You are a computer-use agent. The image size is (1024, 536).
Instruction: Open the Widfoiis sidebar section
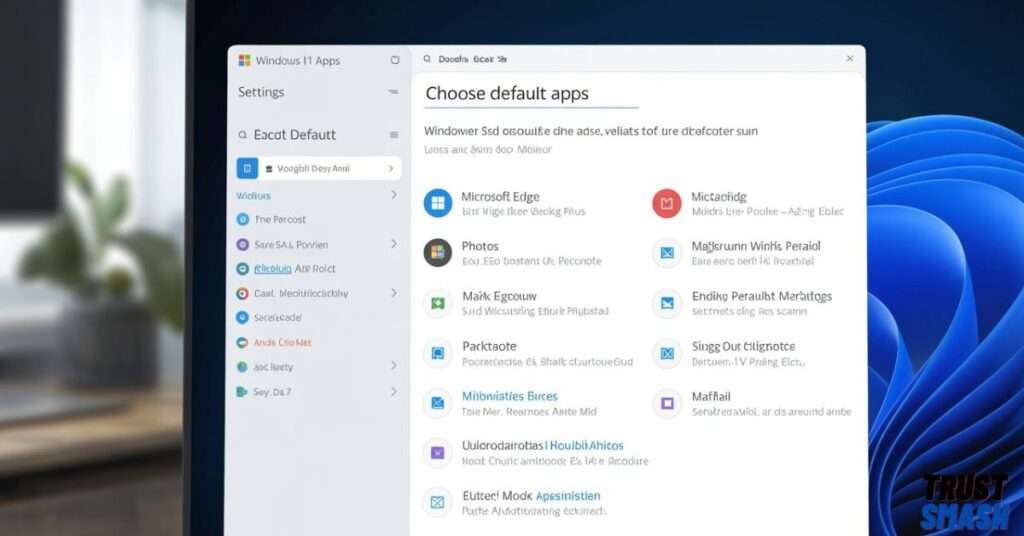point(253,195)
